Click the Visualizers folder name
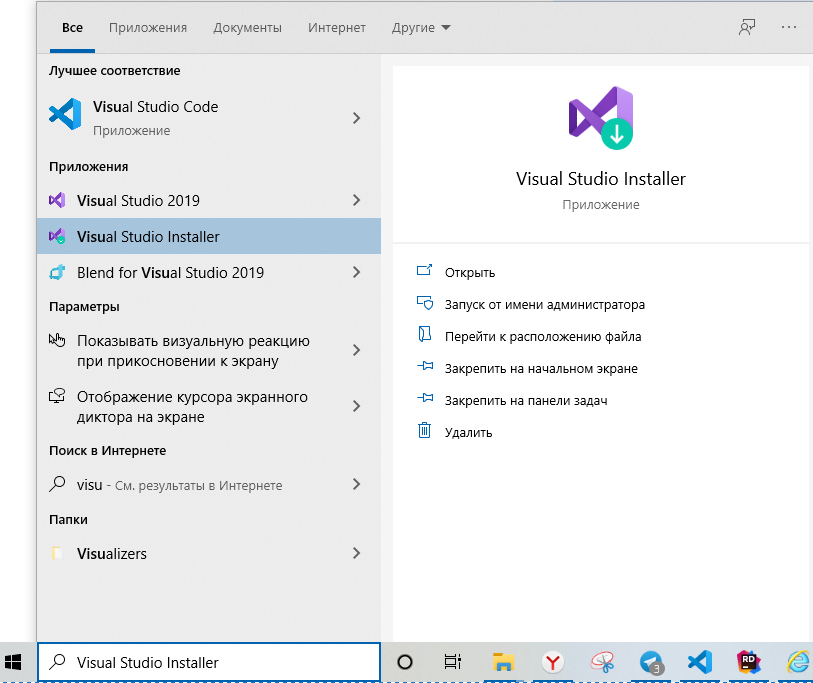Viewport: 813px width, 683px height. [x=111, y=554]
